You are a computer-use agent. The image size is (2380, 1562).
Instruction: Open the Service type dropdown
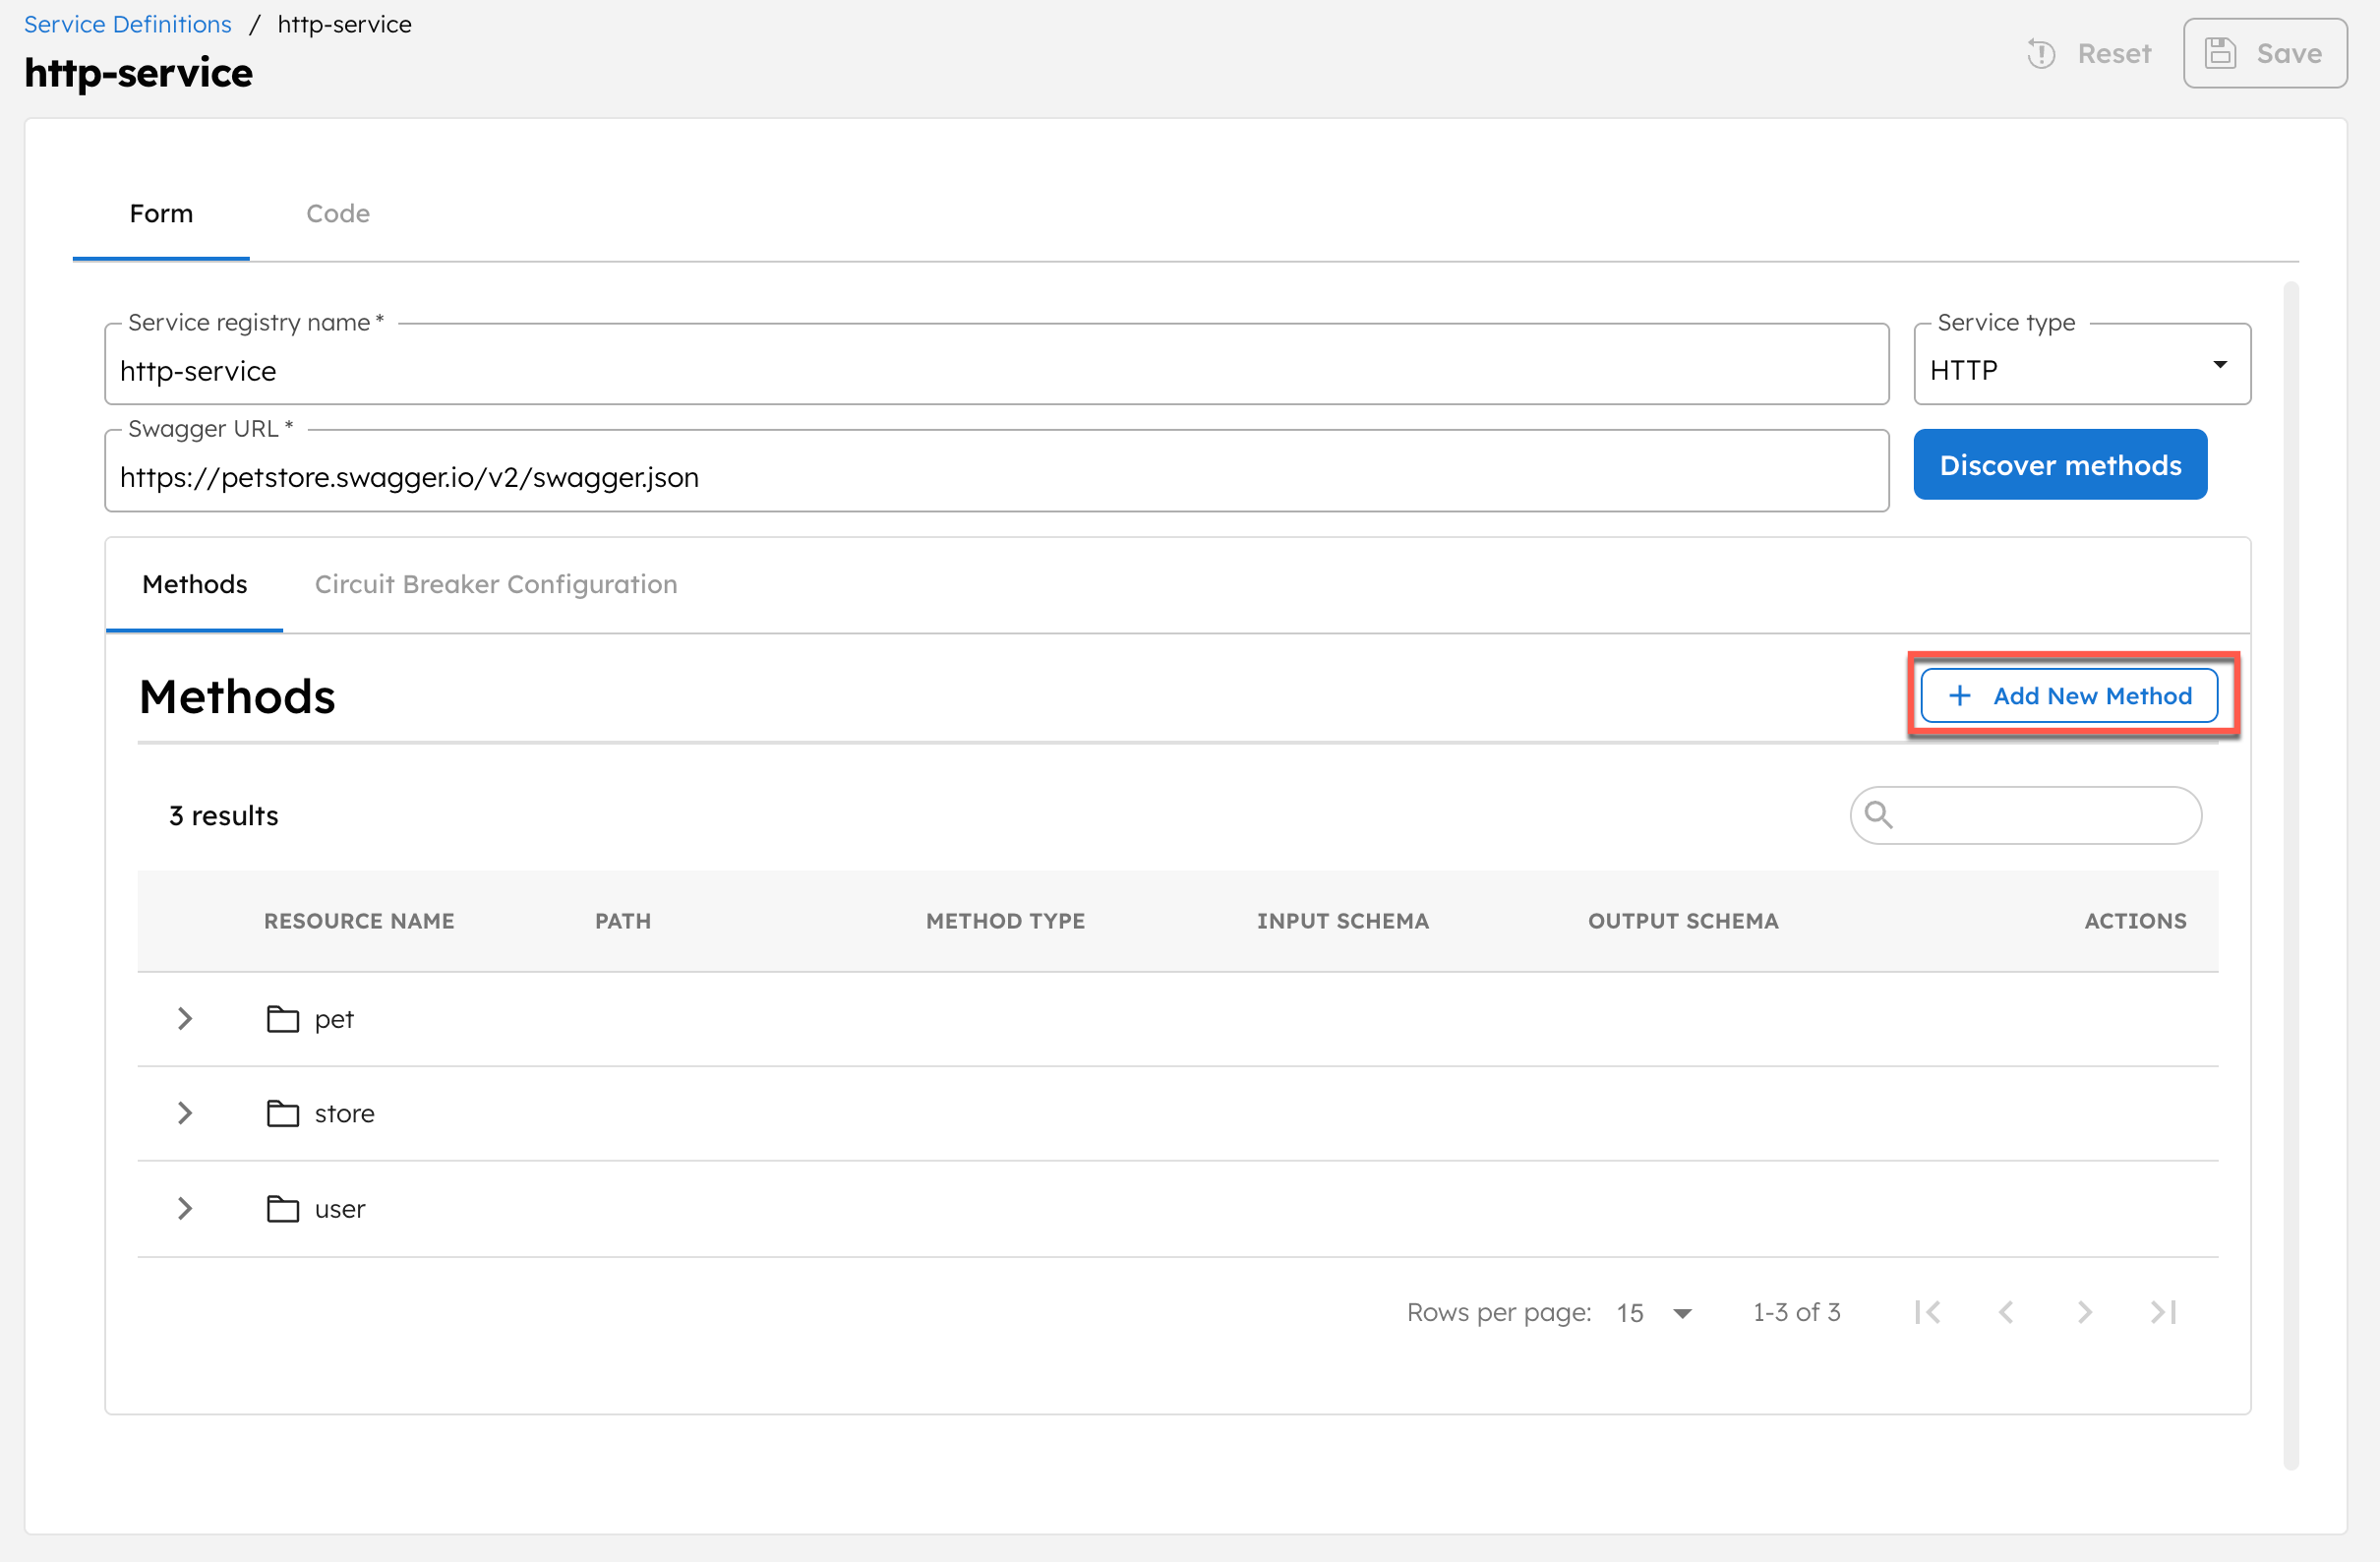pos(2082,365)
